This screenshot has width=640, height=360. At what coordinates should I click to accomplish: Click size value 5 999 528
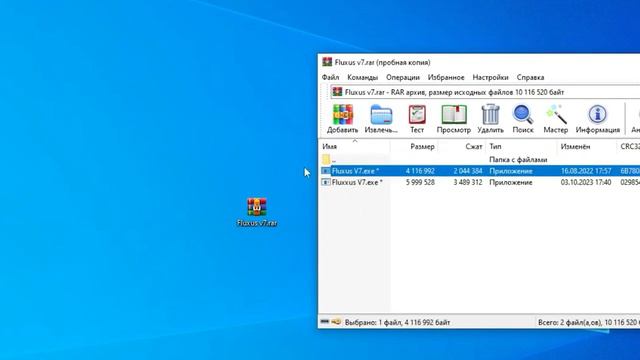coord(420,182)
